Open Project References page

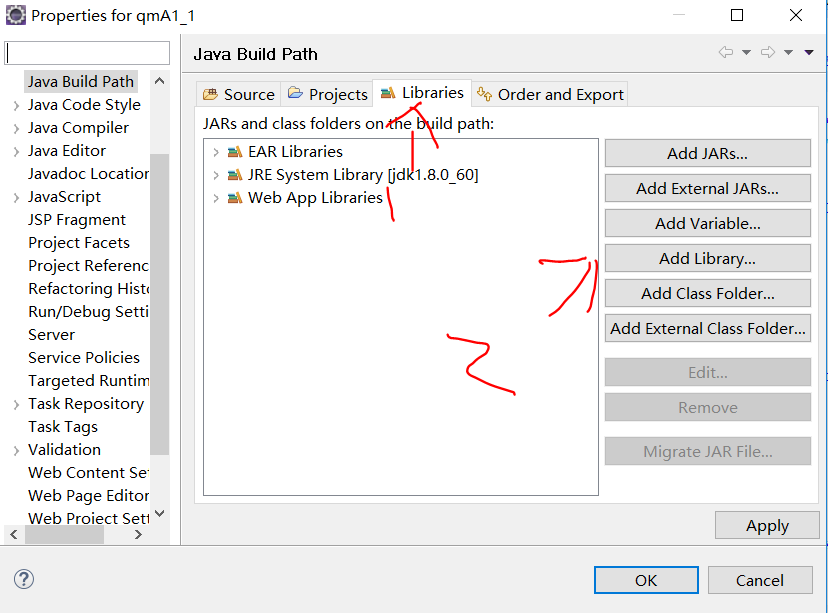[x=88, y=266]
